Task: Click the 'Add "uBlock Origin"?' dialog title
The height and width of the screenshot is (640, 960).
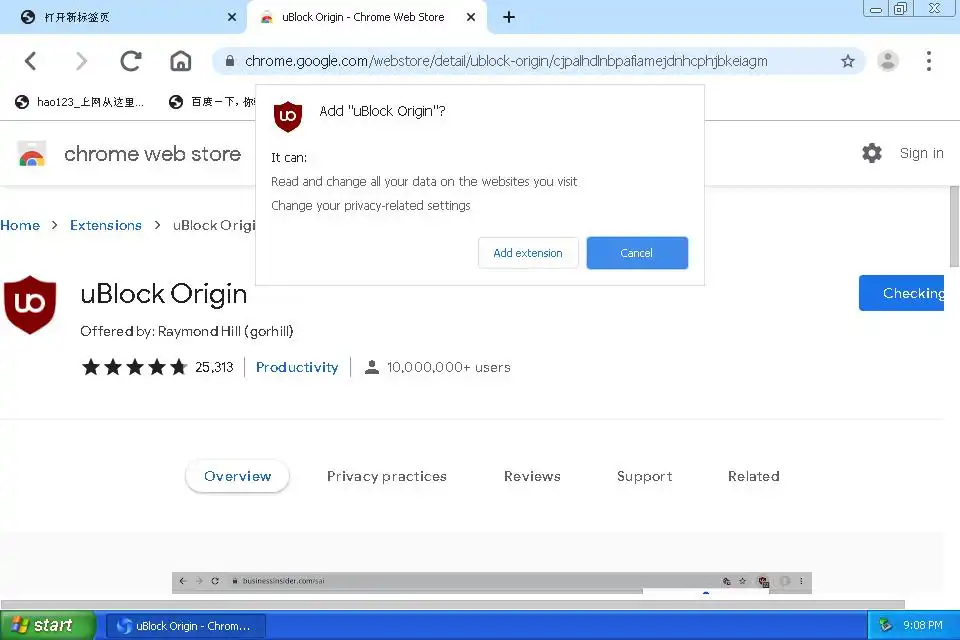Action: [382, 111]
